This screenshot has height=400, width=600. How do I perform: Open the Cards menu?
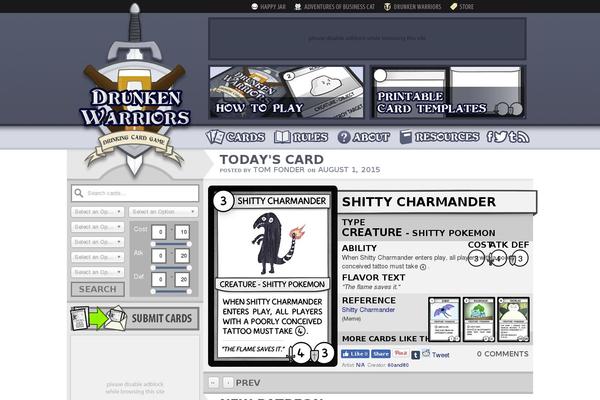coord(235,137)
